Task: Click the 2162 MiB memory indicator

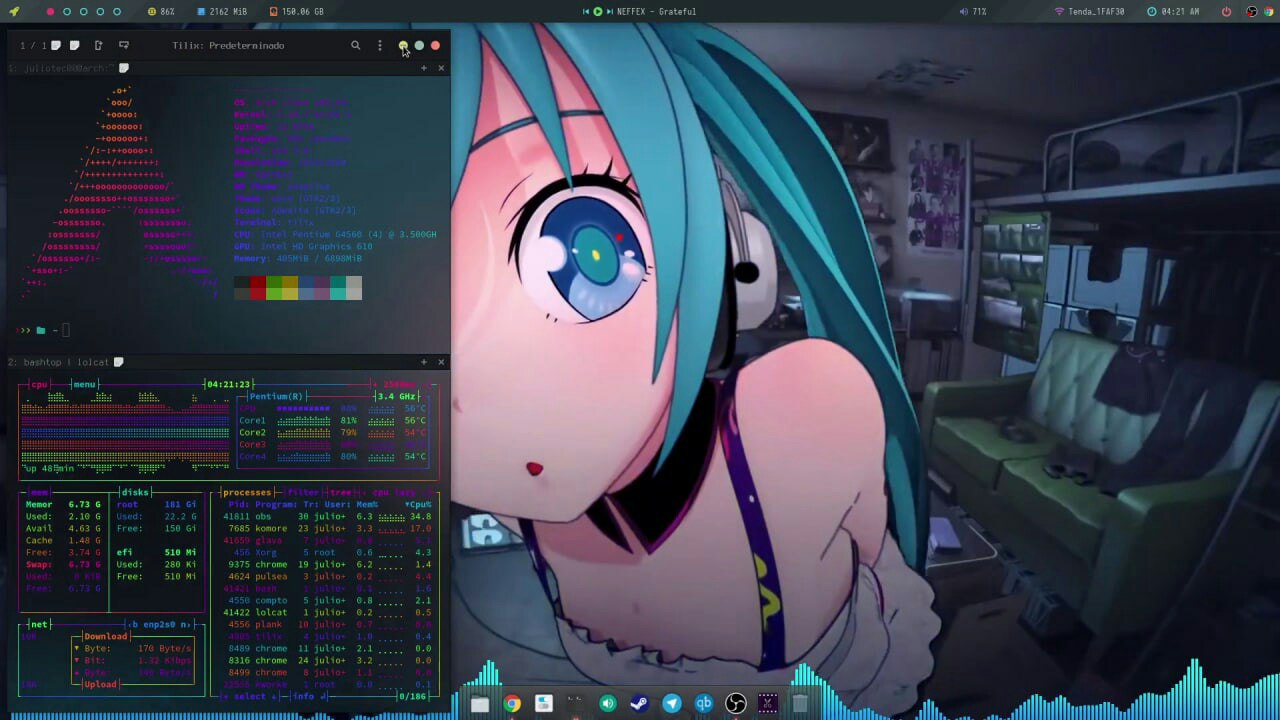Action: 221,12
